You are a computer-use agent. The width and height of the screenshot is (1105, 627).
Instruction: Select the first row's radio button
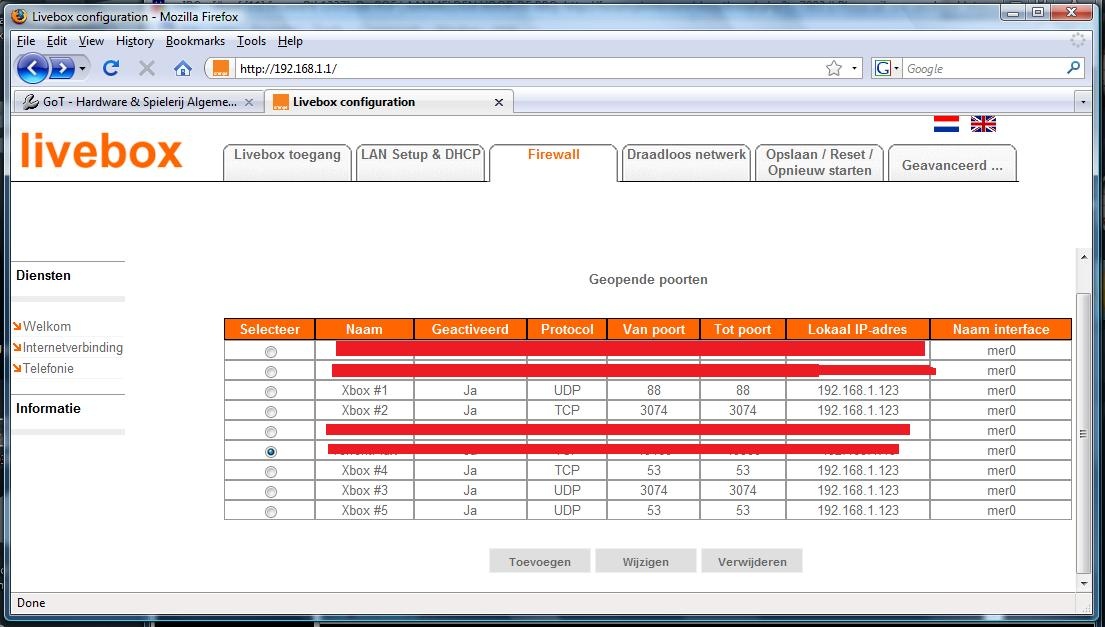point(271,352)
